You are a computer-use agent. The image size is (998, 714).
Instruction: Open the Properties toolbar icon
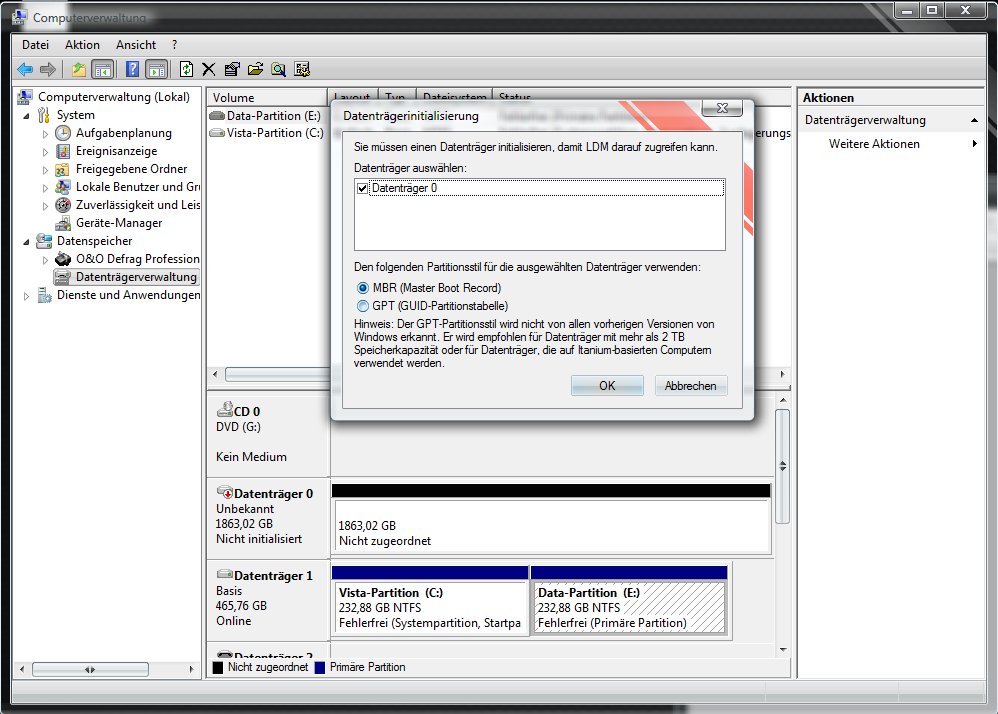click(x=232, y=69)
